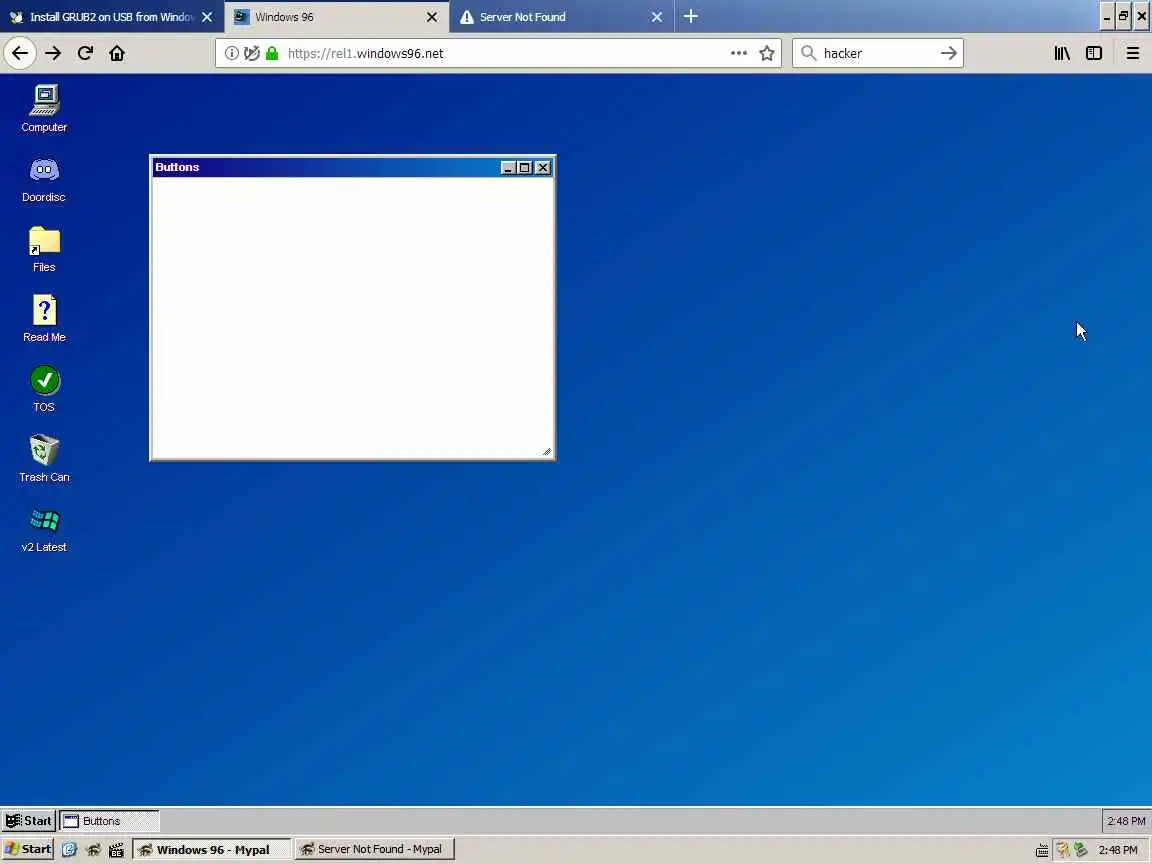Open the Trash Can icon
The image size is (1152, 864).
click(44, 458)
